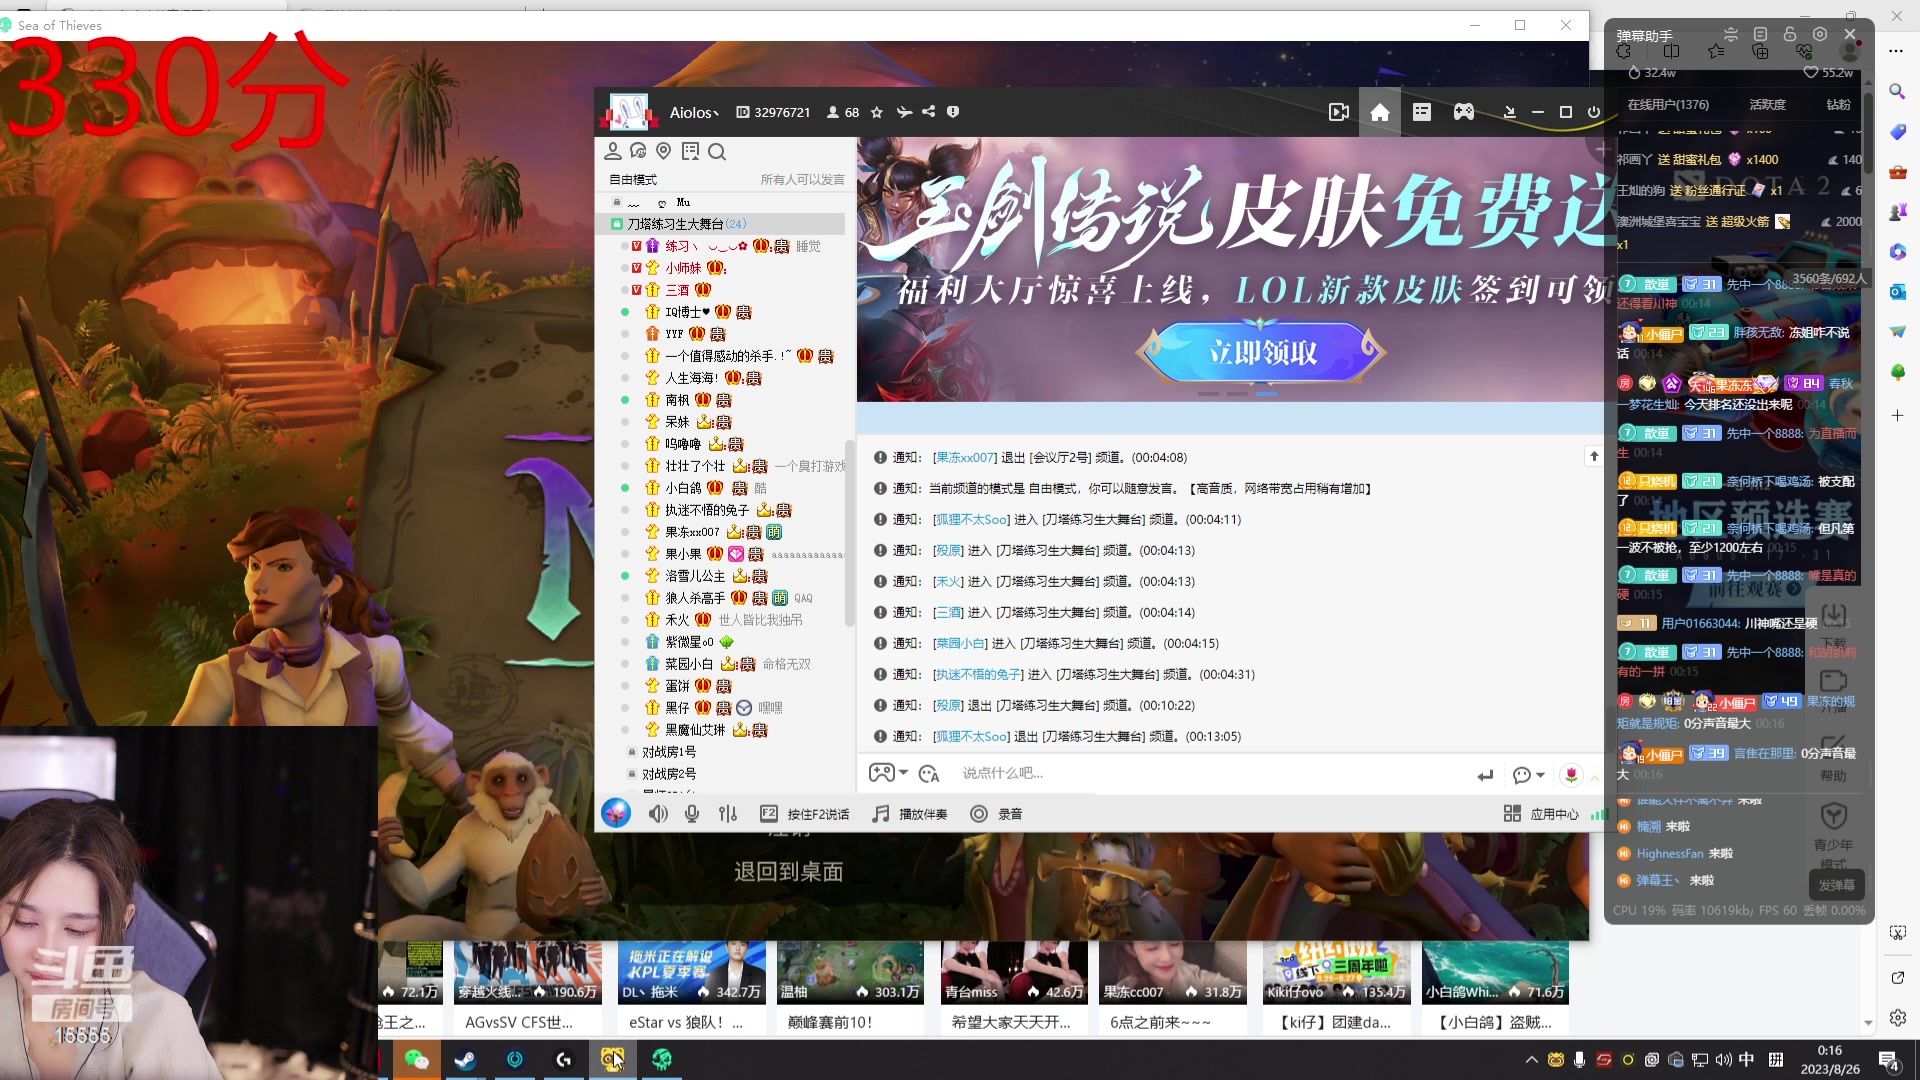The height and width of the screenshot is (1080, 1920).
Task: Click the share icon in YY channel header
Action: coord(929,112)
